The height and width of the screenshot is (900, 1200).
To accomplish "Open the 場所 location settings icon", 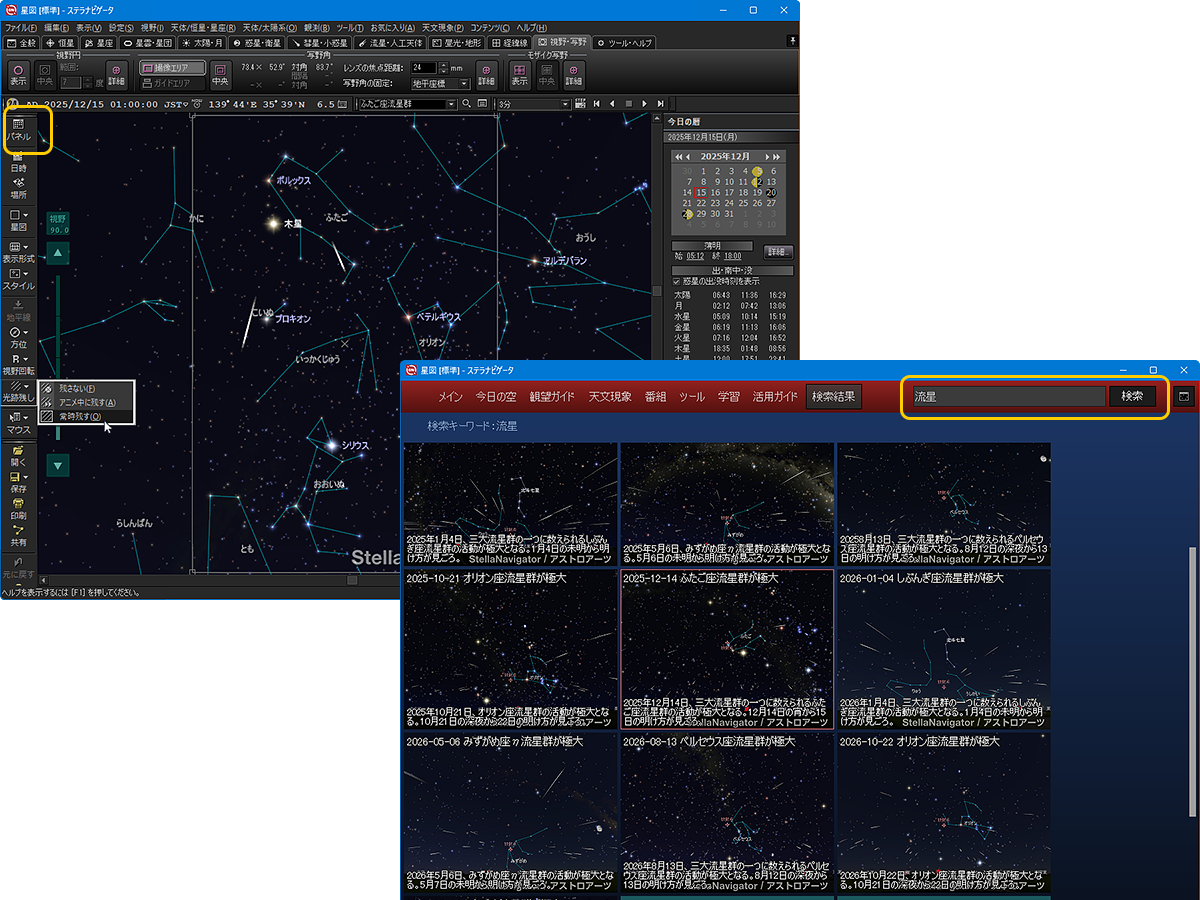I will [19, 188].
